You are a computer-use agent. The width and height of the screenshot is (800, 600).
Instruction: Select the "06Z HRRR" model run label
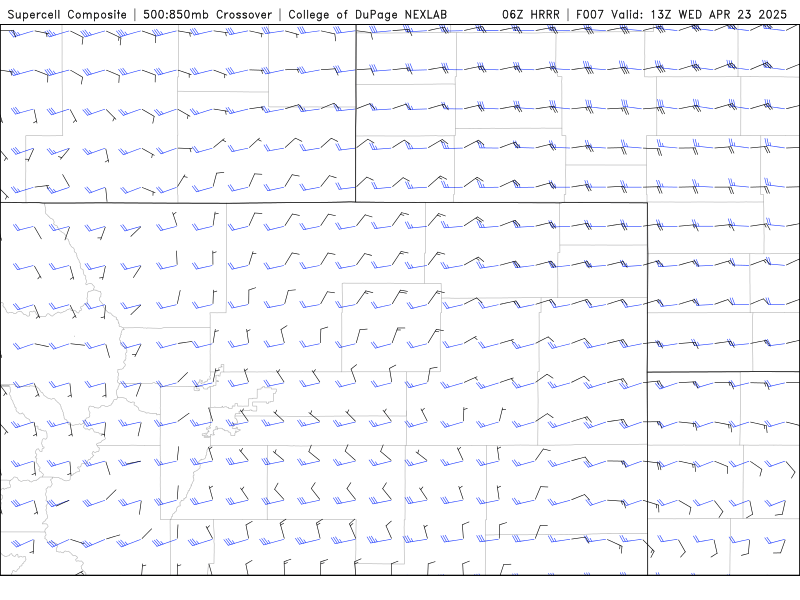[x=531, y=15]
